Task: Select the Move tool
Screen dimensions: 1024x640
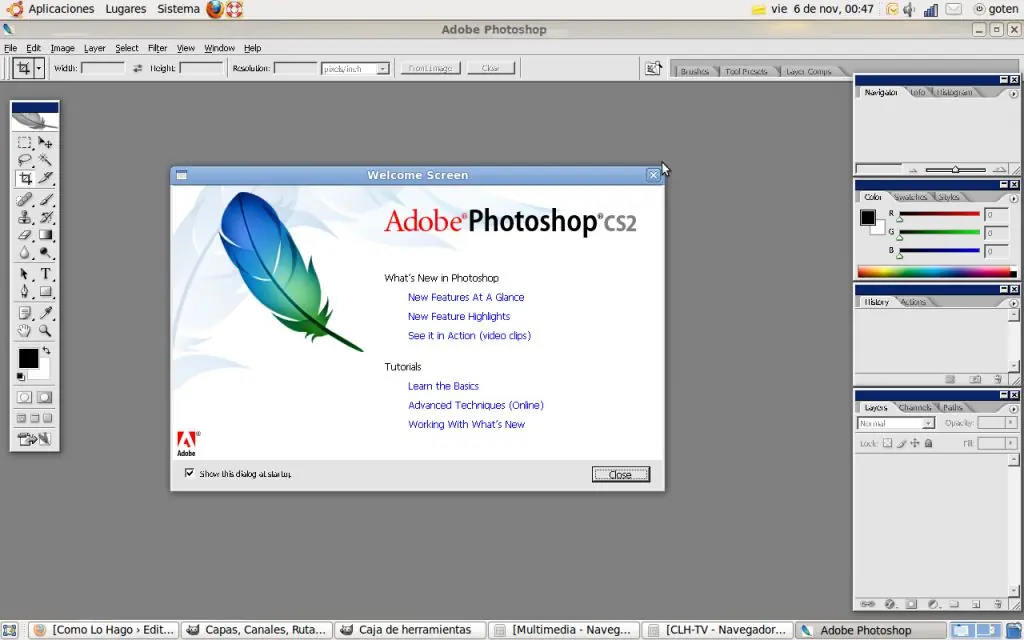Action: pyautogui.click(x=45, y=142)
